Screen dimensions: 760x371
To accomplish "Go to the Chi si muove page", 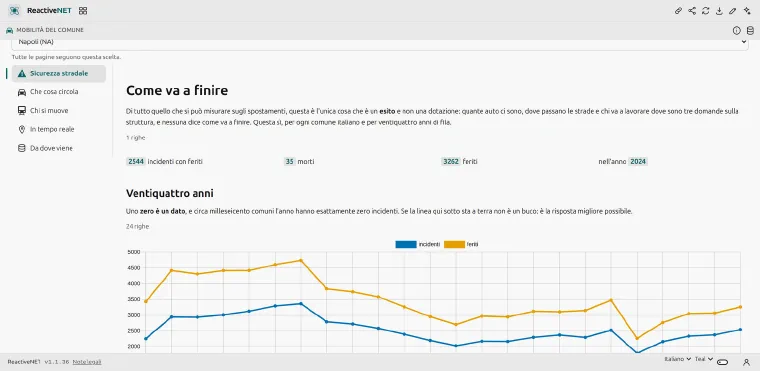I will point(59,111).
